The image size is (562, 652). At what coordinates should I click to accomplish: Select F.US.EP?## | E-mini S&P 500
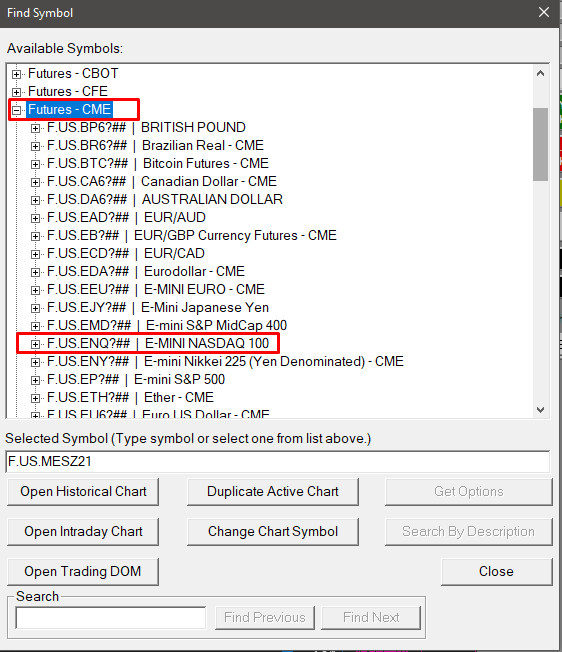136,379
